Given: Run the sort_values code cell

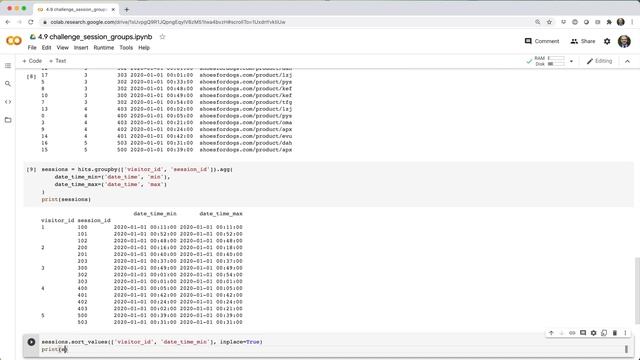Looking at the screenshot, I should [31, 342].
